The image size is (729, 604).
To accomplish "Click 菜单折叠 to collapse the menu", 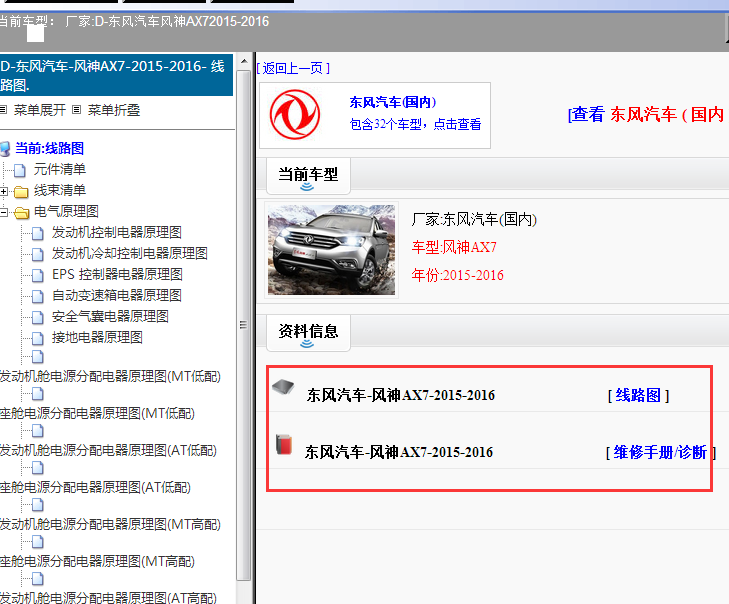I will (x=114, y=110).
